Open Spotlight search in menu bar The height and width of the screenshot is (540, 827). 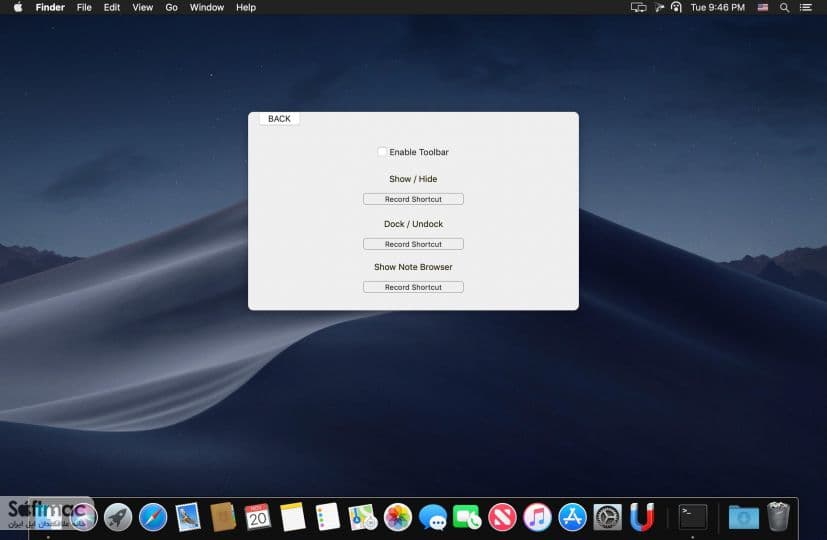[784, 7]
